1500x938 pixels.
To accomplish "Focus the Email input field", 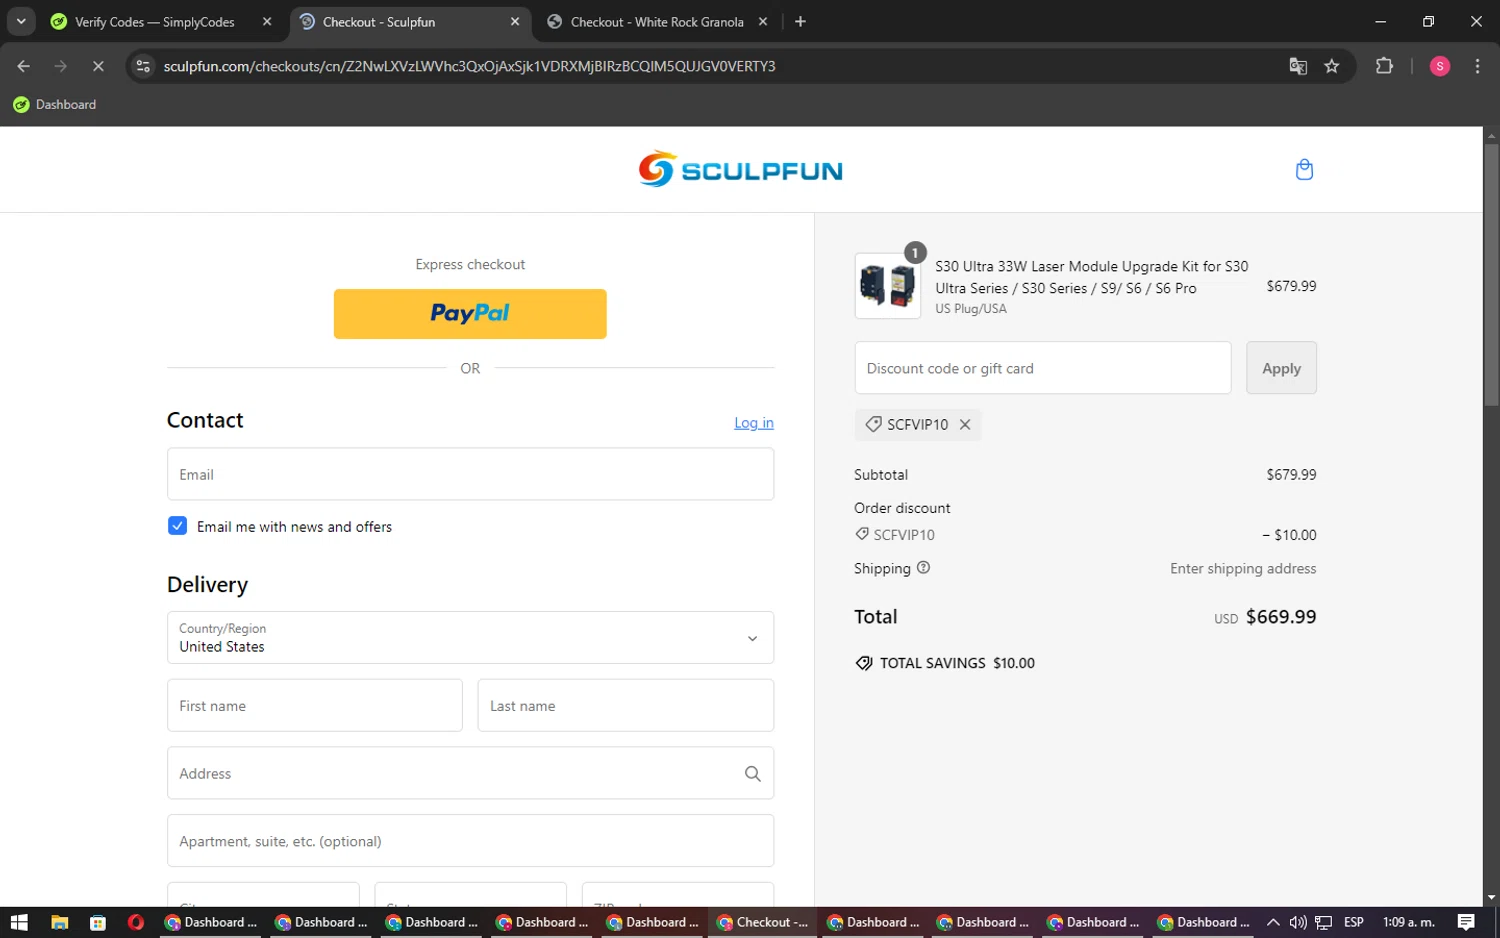I will pos(470,474).
